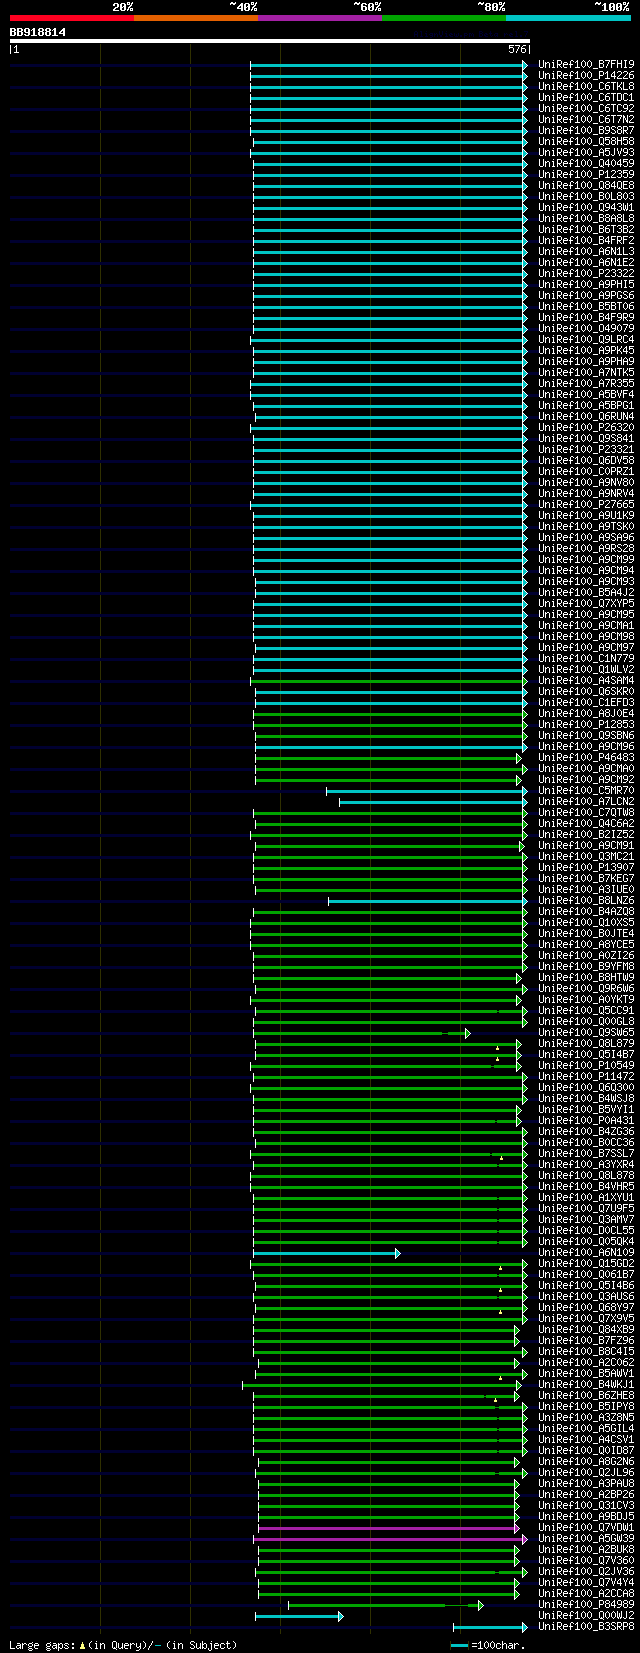640x1653 pixels.
Task: Open hit UniRef100_B9S8R7
Action: point(586,130)
